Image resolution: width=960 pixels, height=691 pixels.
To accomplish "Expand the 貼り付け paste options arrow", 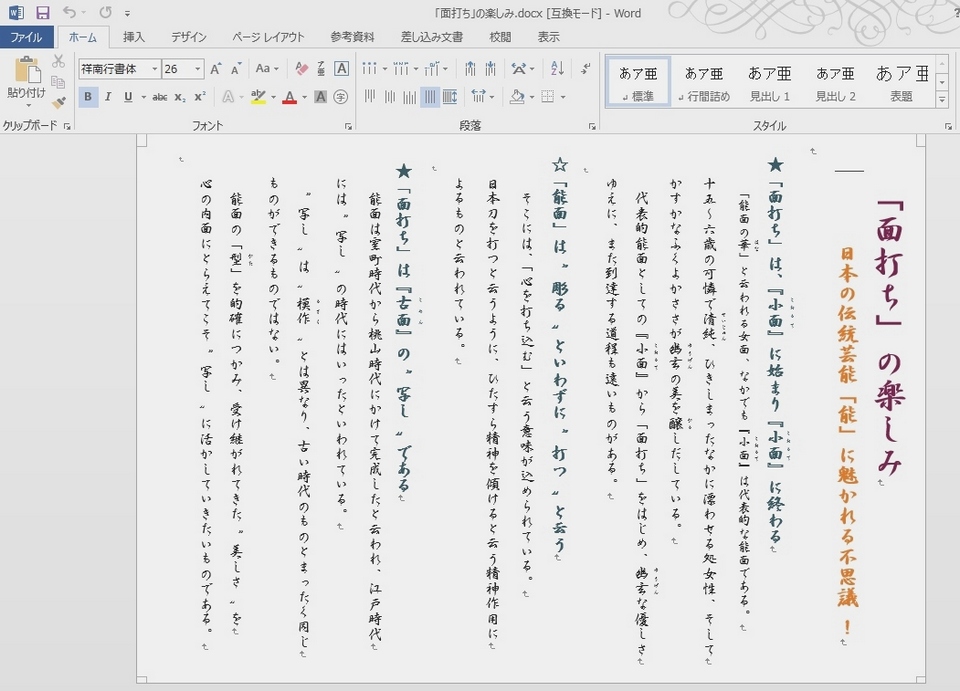I will (x=27, y=105).
